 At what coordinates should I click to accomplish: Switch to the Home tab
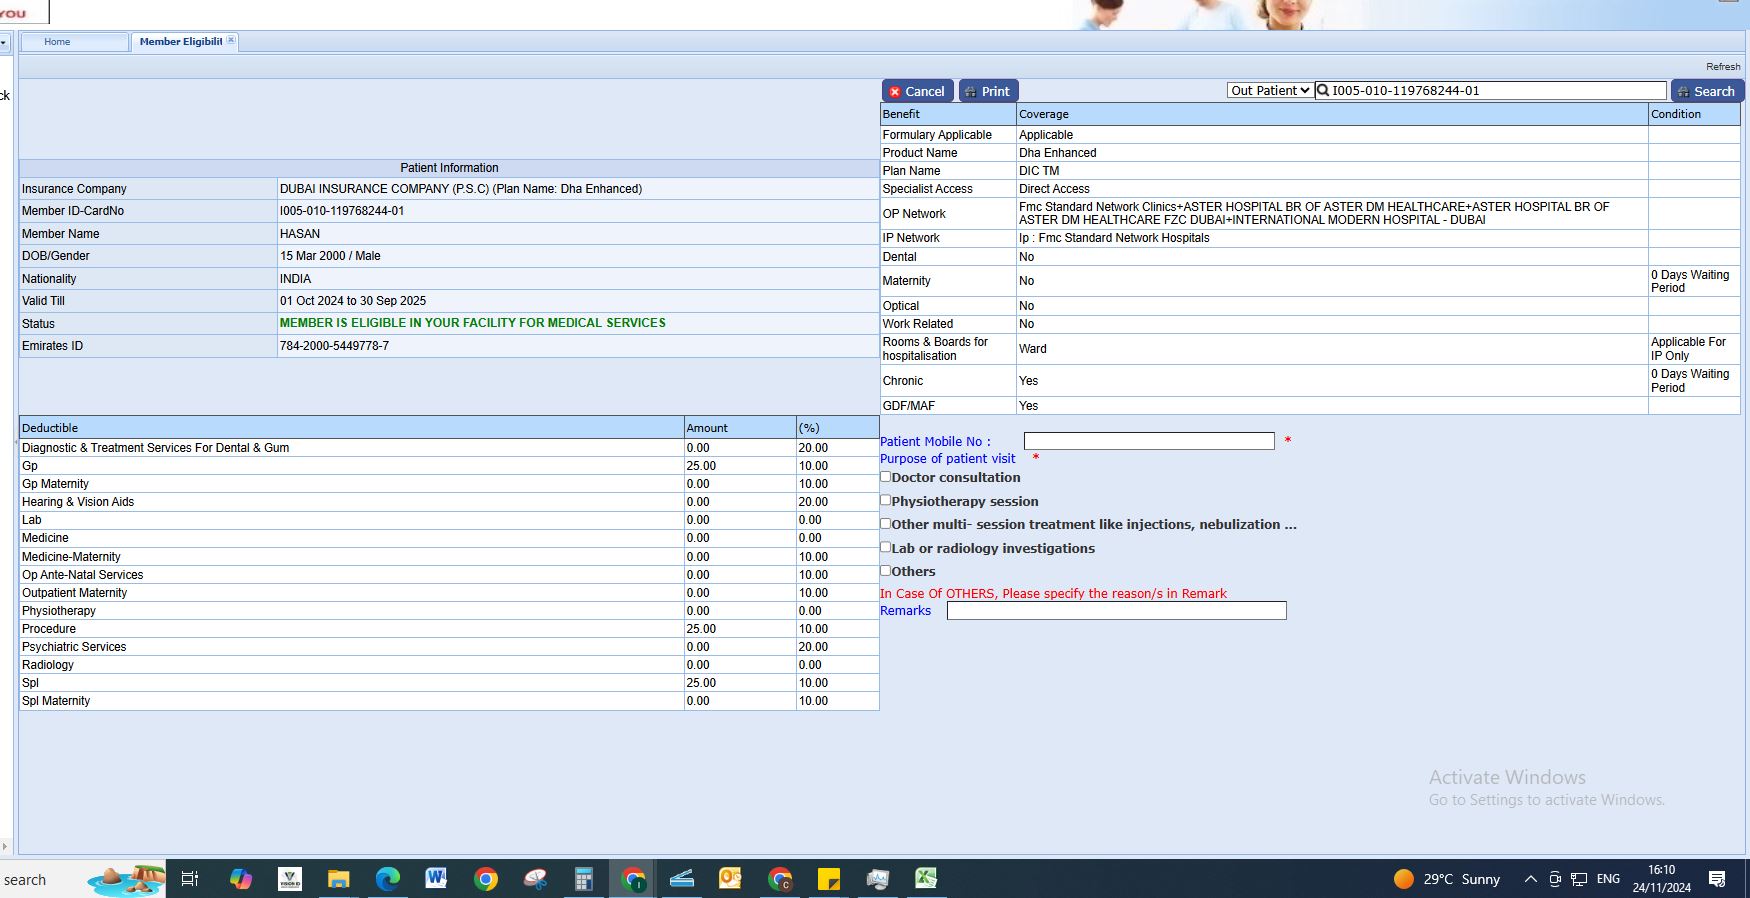pos(57,42)
